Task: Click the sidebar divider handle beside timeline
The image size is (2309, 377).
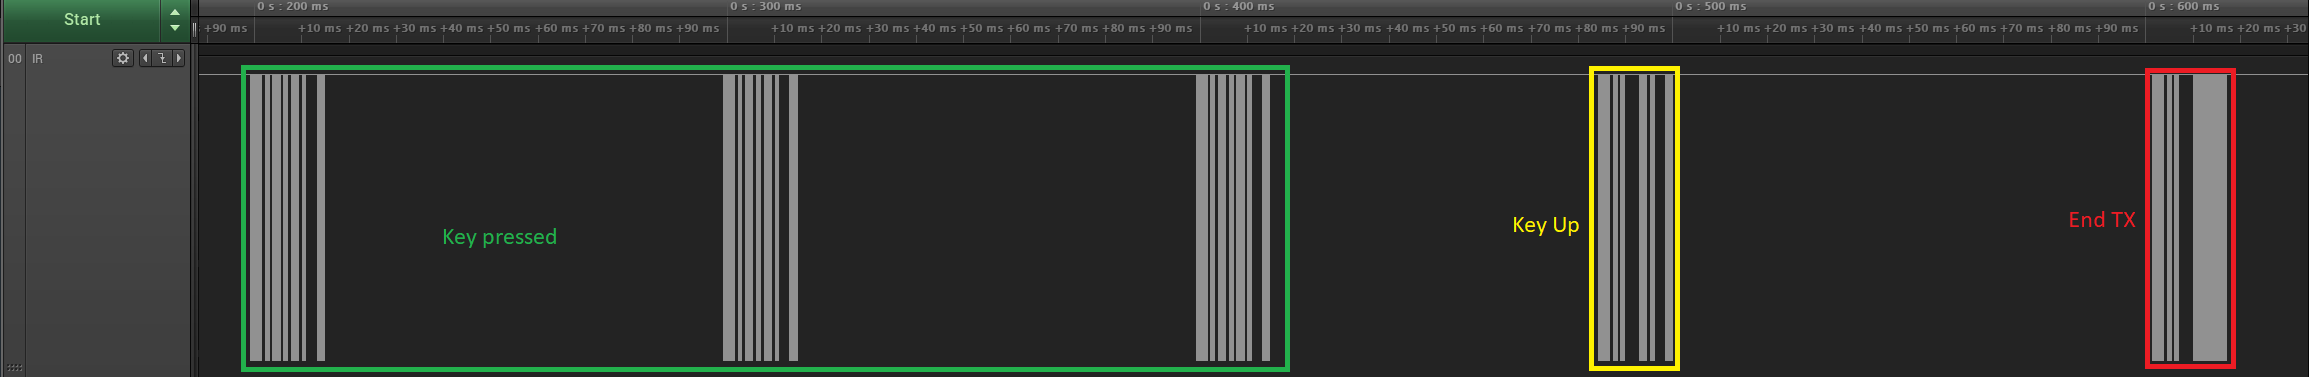Action: coord(194,29)
